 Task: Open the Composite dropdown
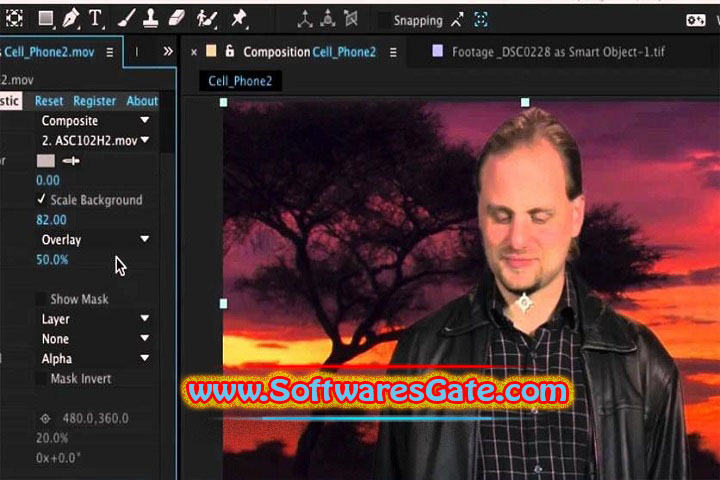point(95,121)
